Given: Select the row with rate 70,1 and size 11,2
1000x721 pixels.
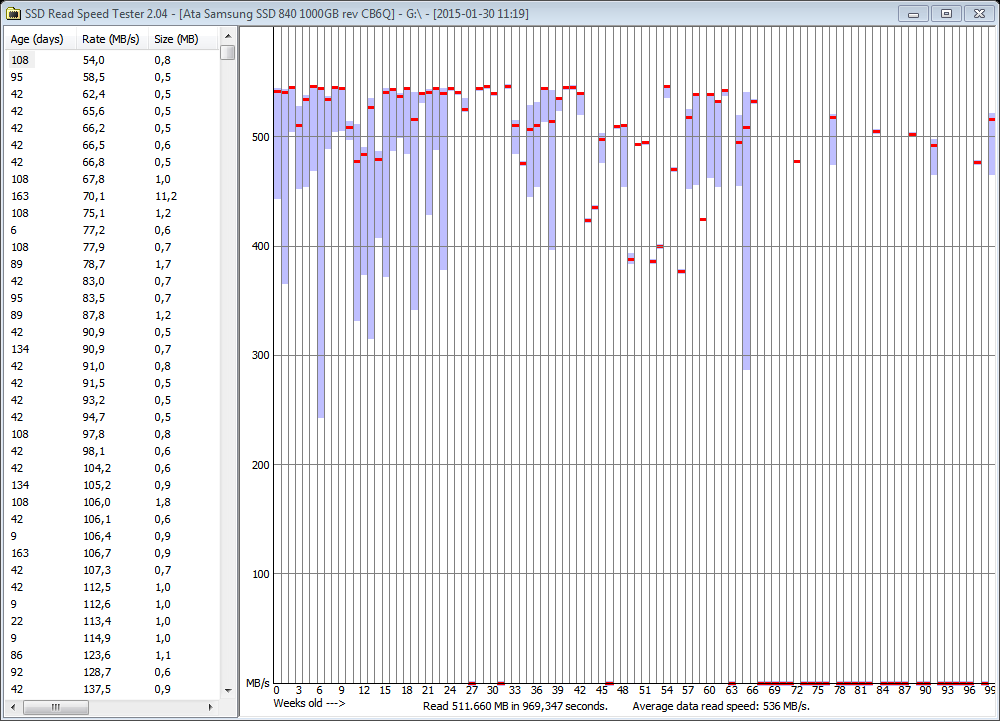Looking at the screenshot, I should click(x=112, y=196).
